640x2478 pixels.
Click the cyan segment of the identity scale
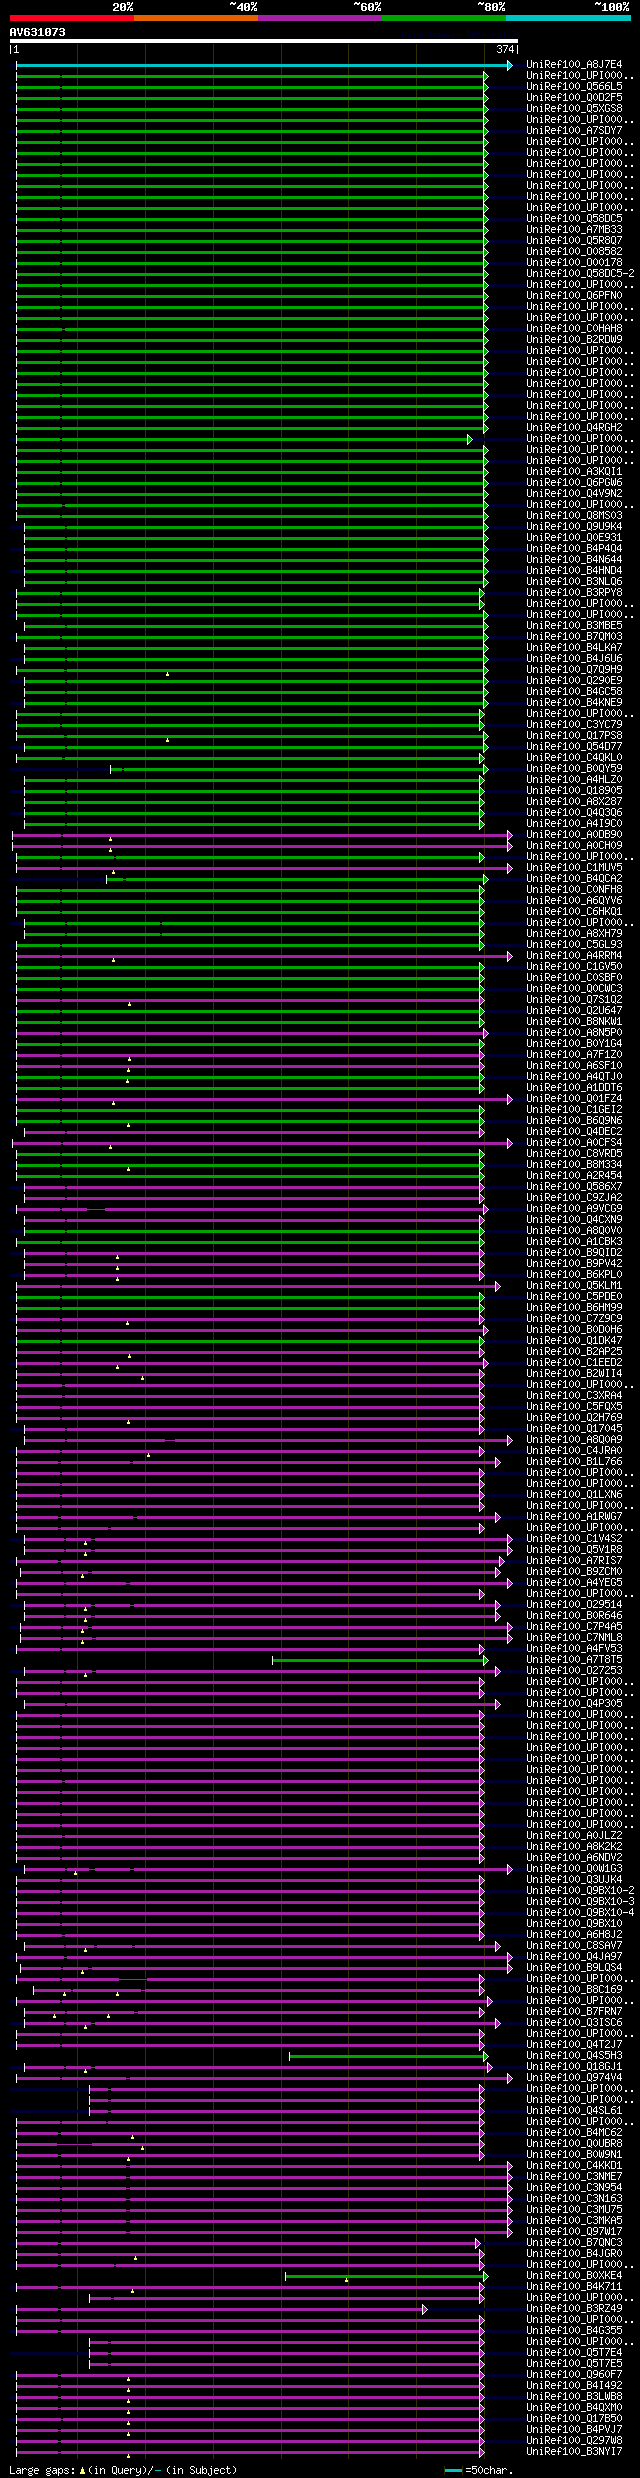568,18
